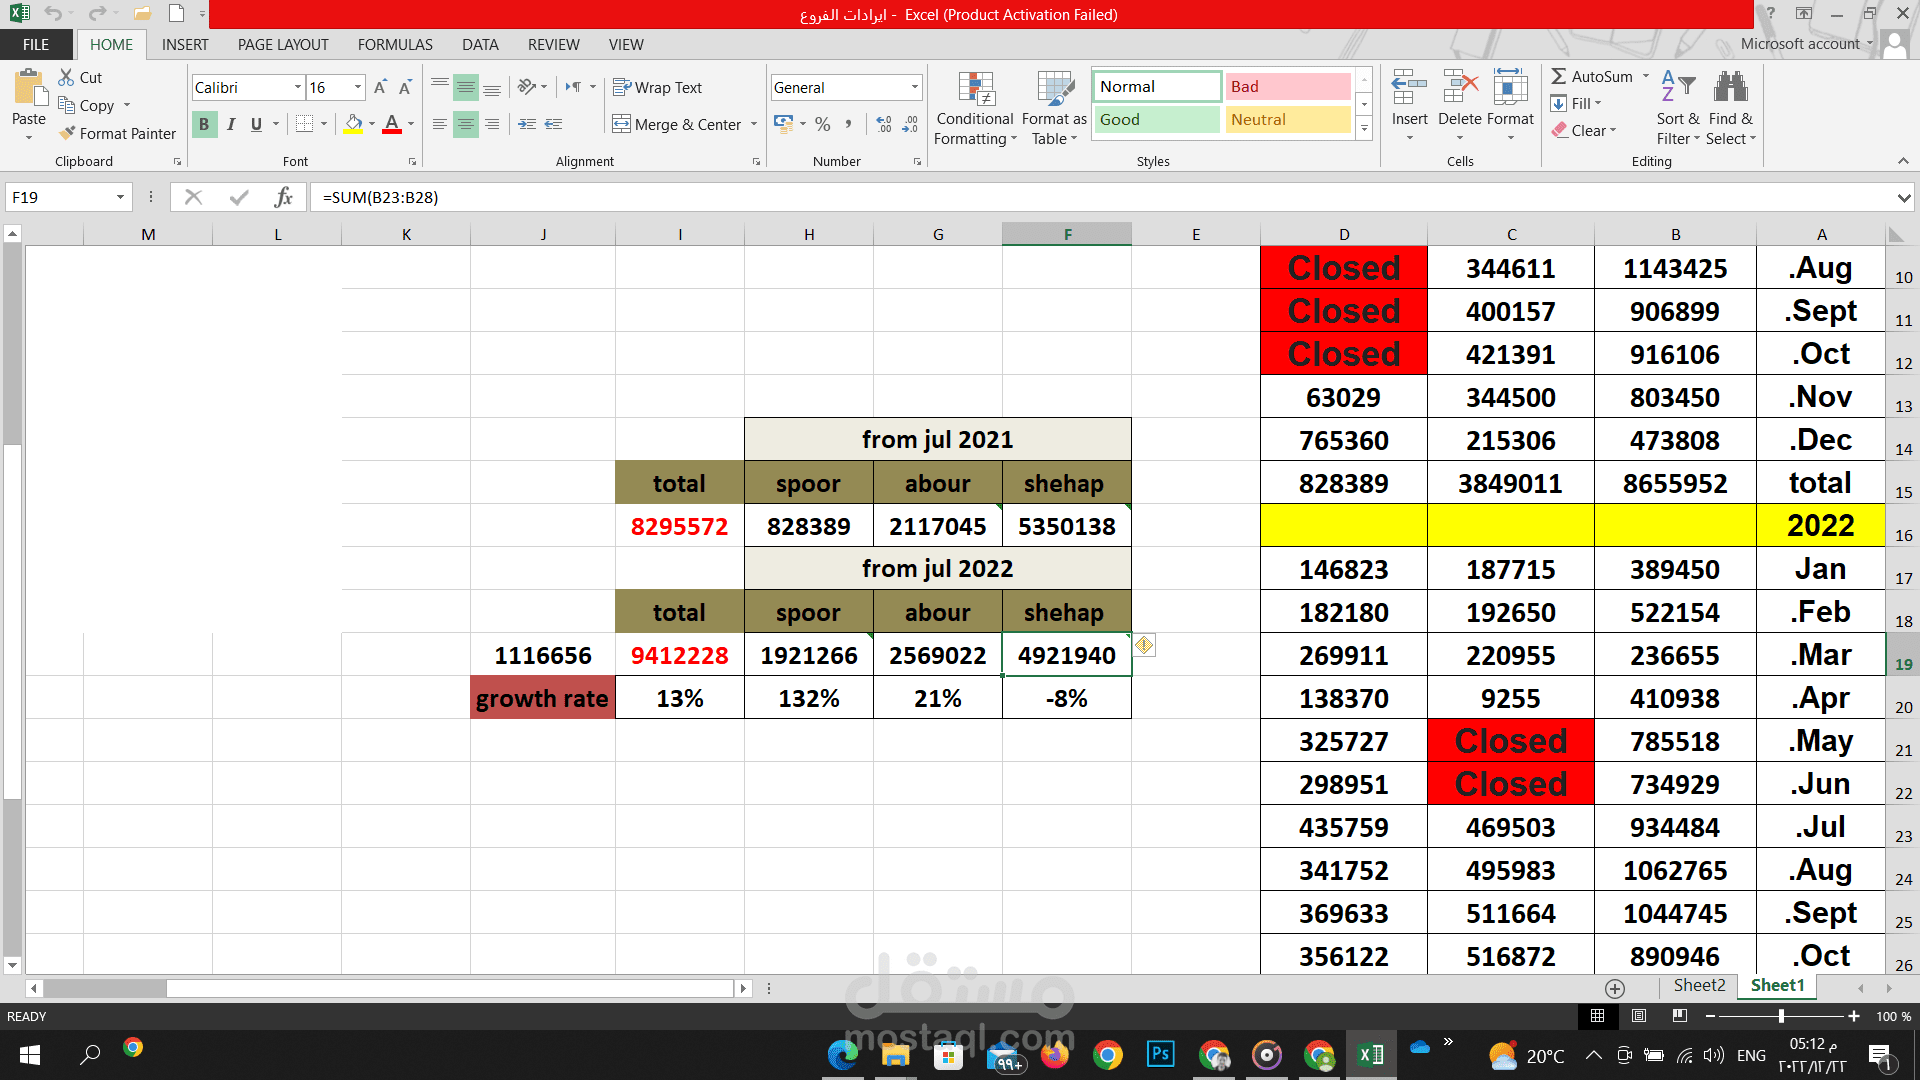Toggle Wrap Text
Screen dimensions: 1920x1080
coord(657,88)
